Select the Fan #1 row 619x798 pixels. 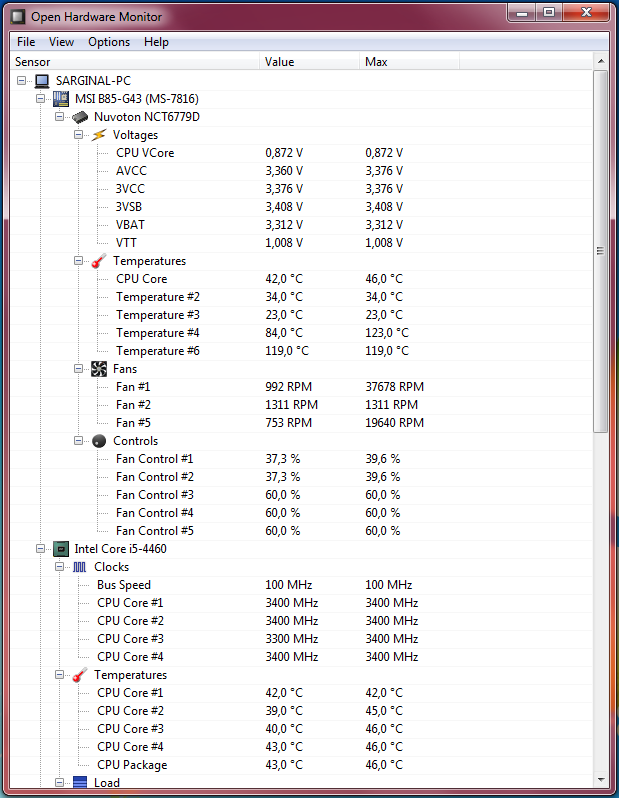point(301,387)
